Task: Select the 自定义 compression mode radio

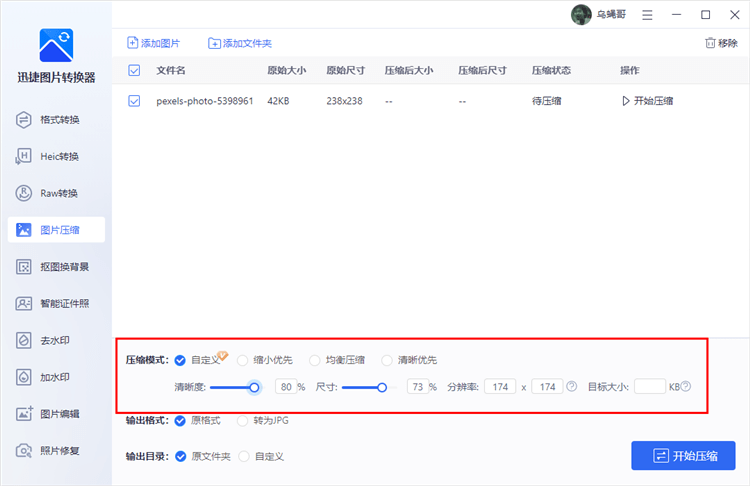Action: coord(180,360)
